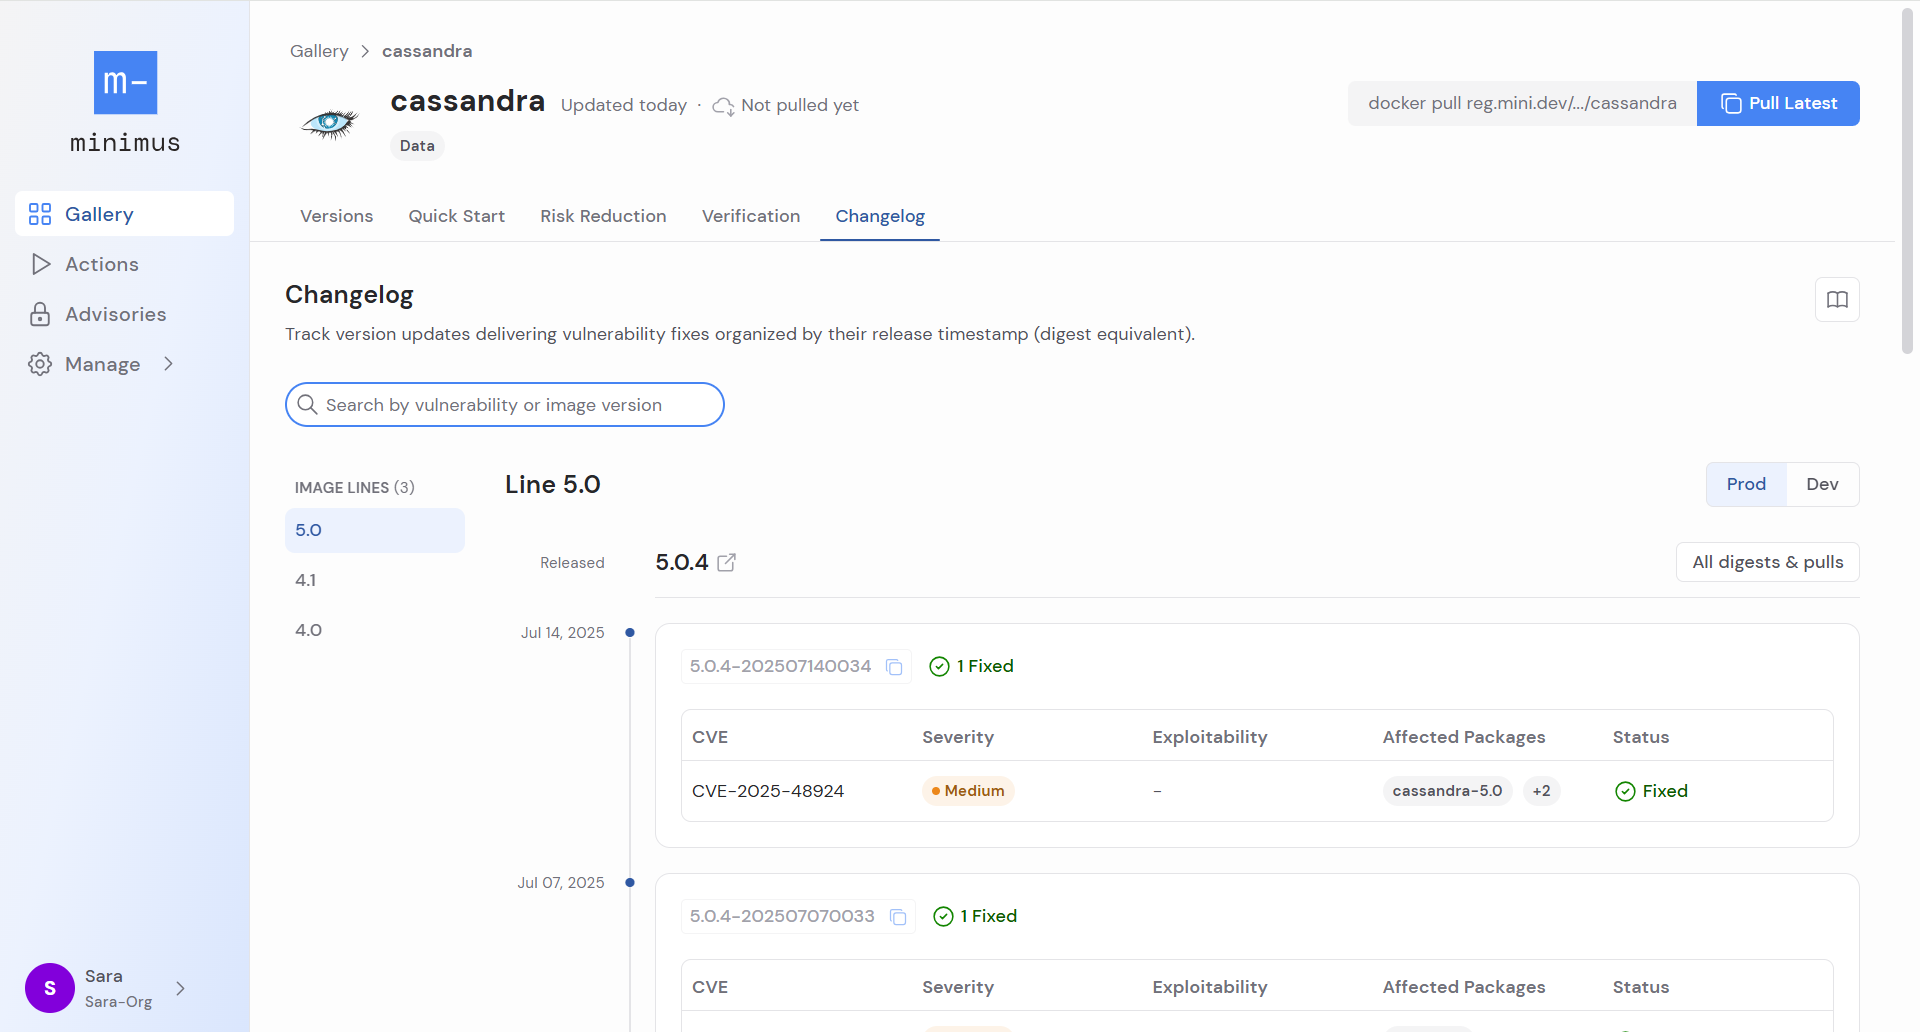
Task: Click the Sara user avatar
Action: pyautogui.click(x=50, y=988)
